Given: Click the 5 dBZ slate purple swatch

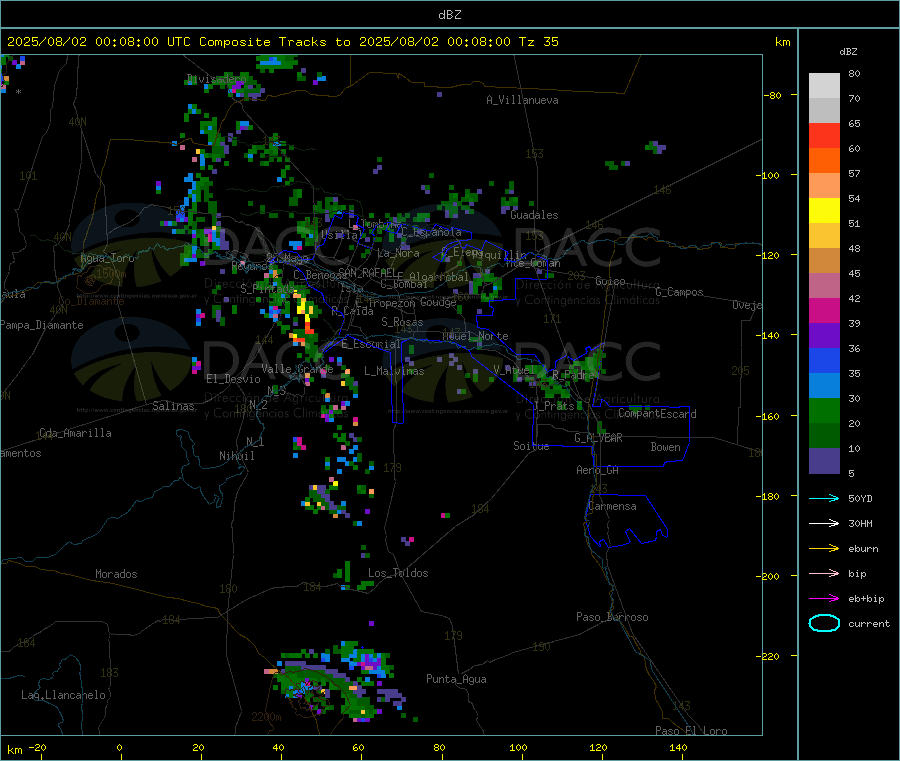Looking at the screenshot, I should click(824, 460).
